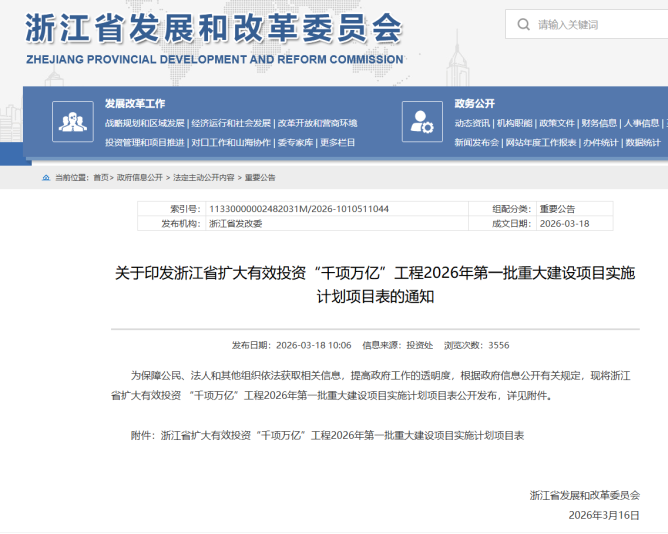The image size is (668, 534).
Task: Click 政府信息公开 breadcrumb link
Action: (139, 177)
